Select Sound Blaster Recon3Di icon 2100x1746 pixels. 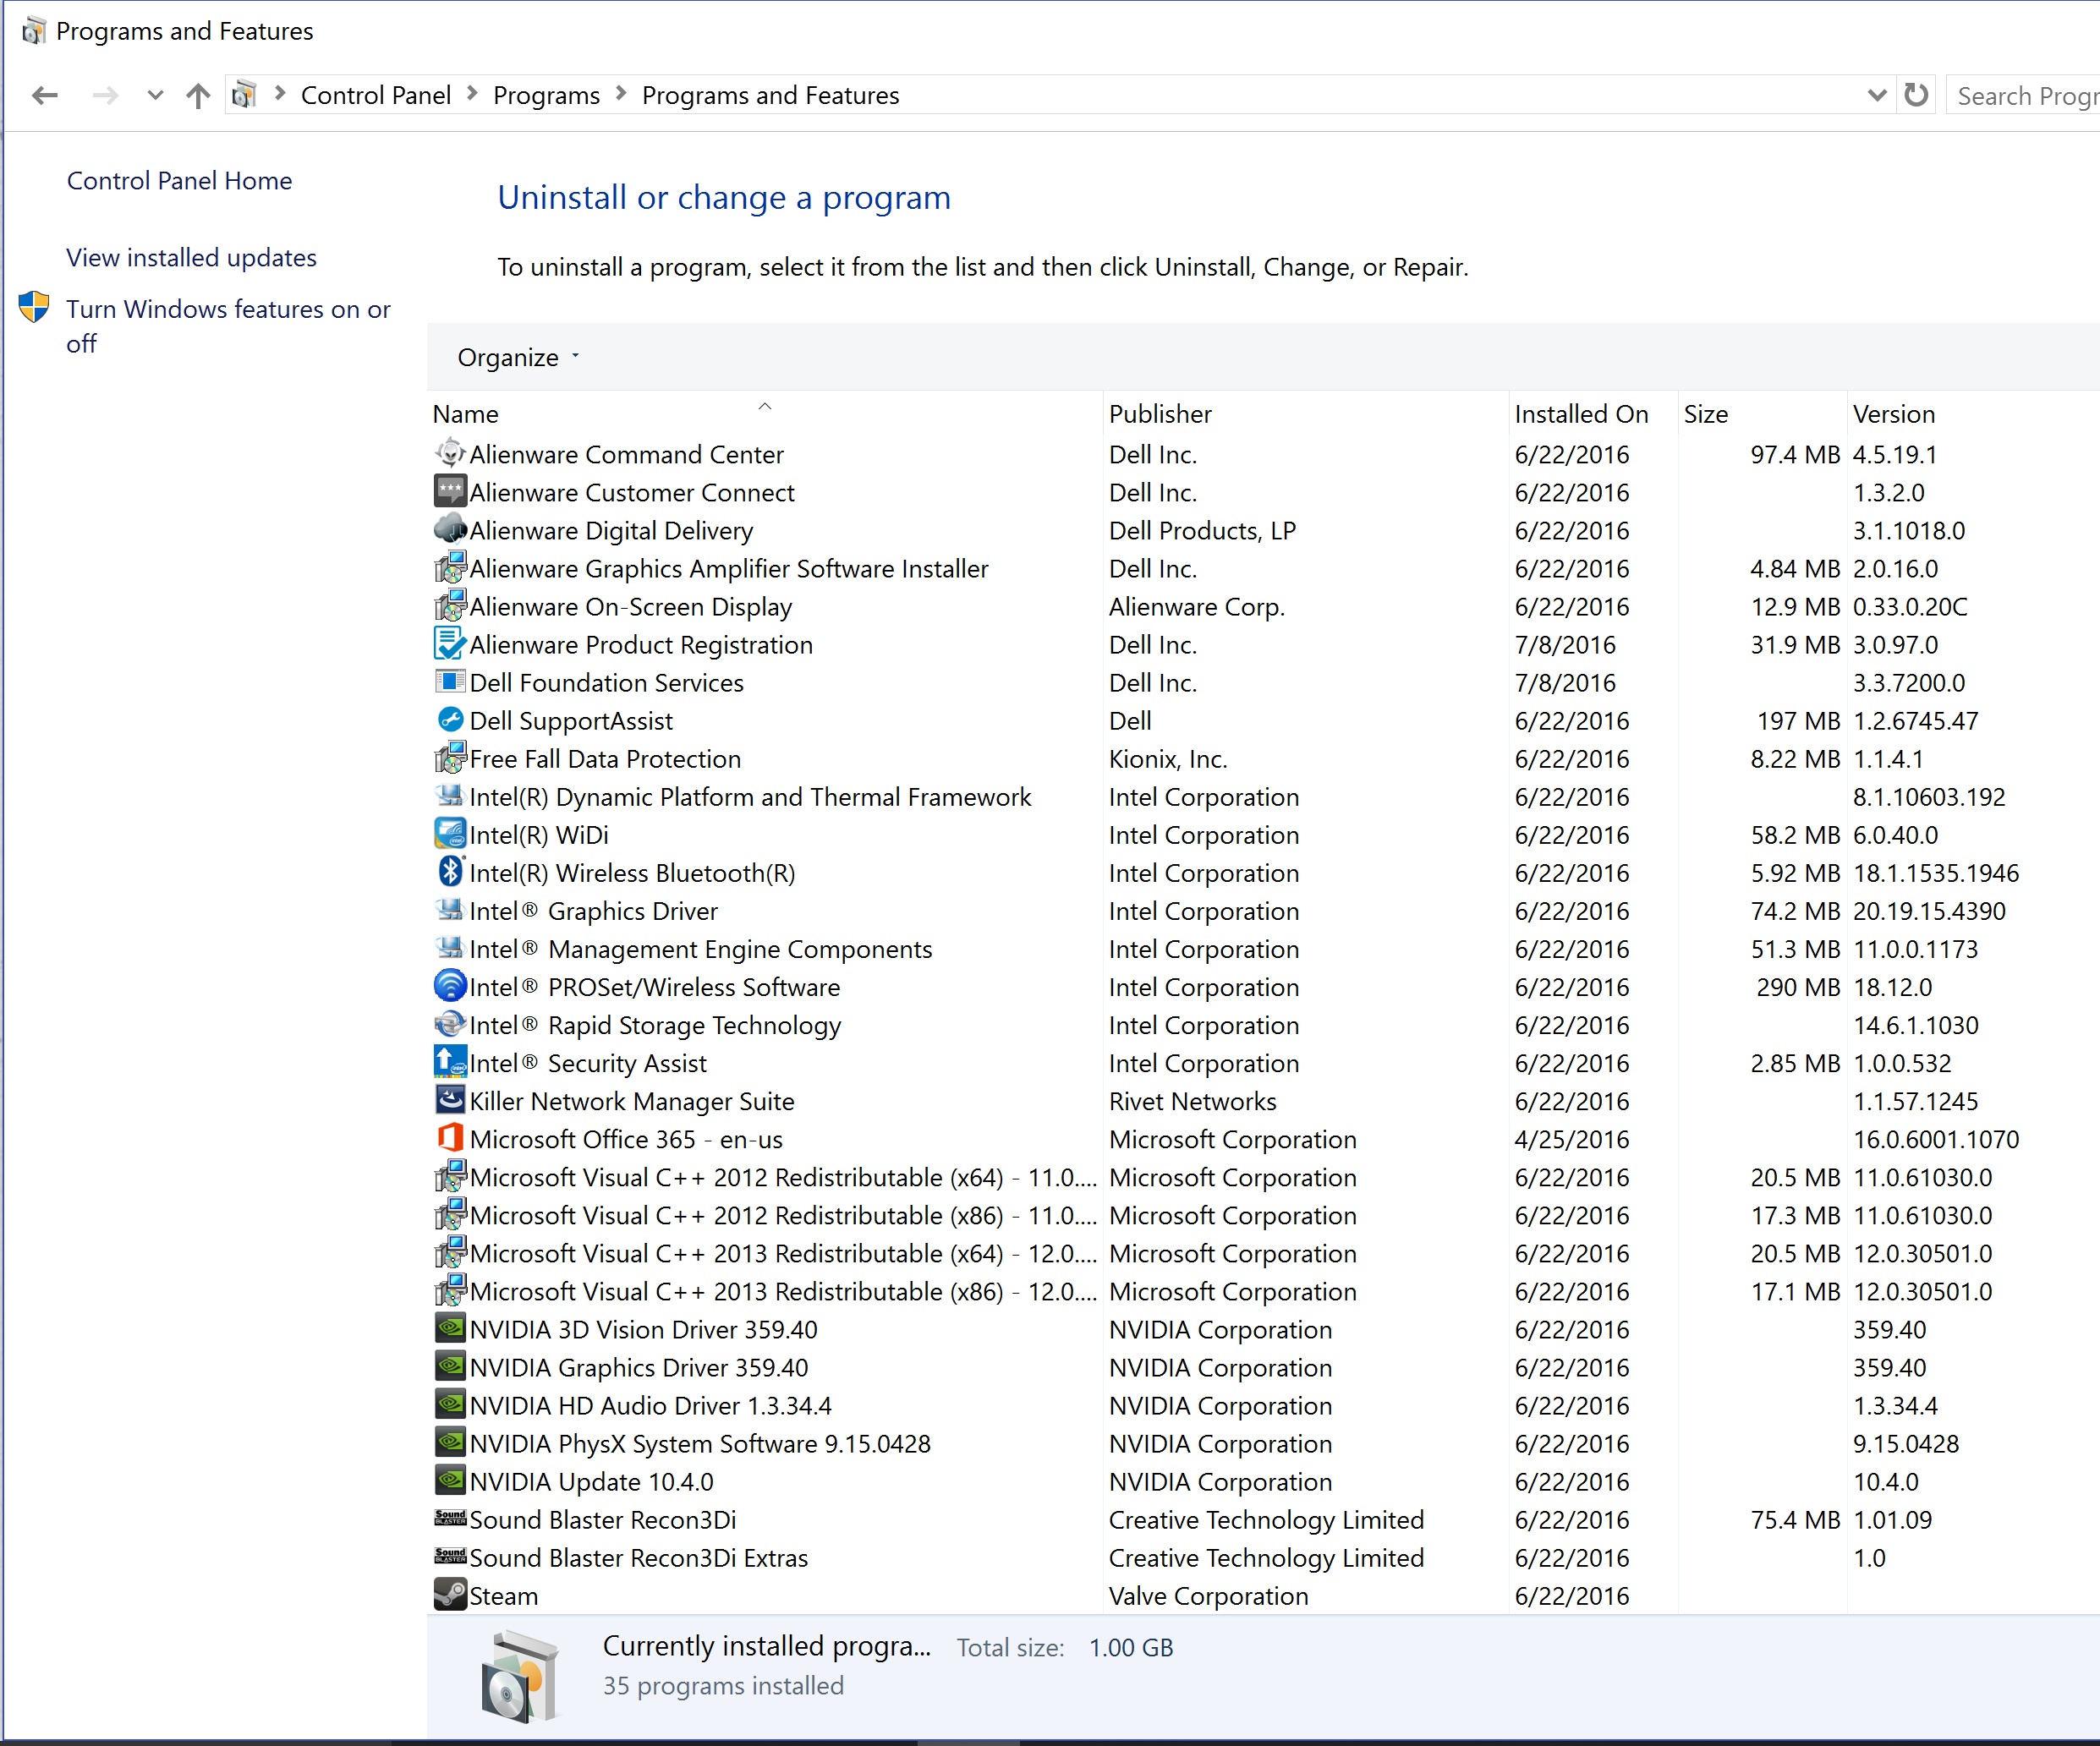pos(450,1518)
